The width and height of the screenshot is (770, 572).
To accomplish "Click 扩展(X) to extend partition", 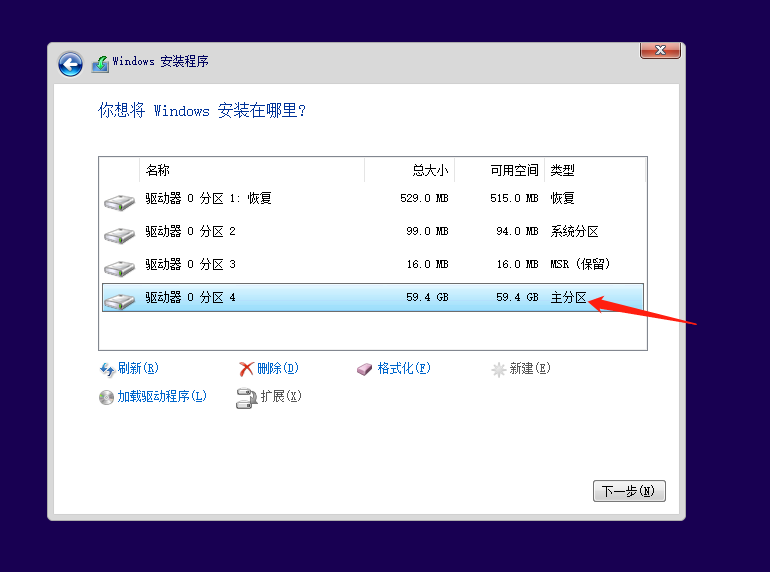I will tap(281, 396).
